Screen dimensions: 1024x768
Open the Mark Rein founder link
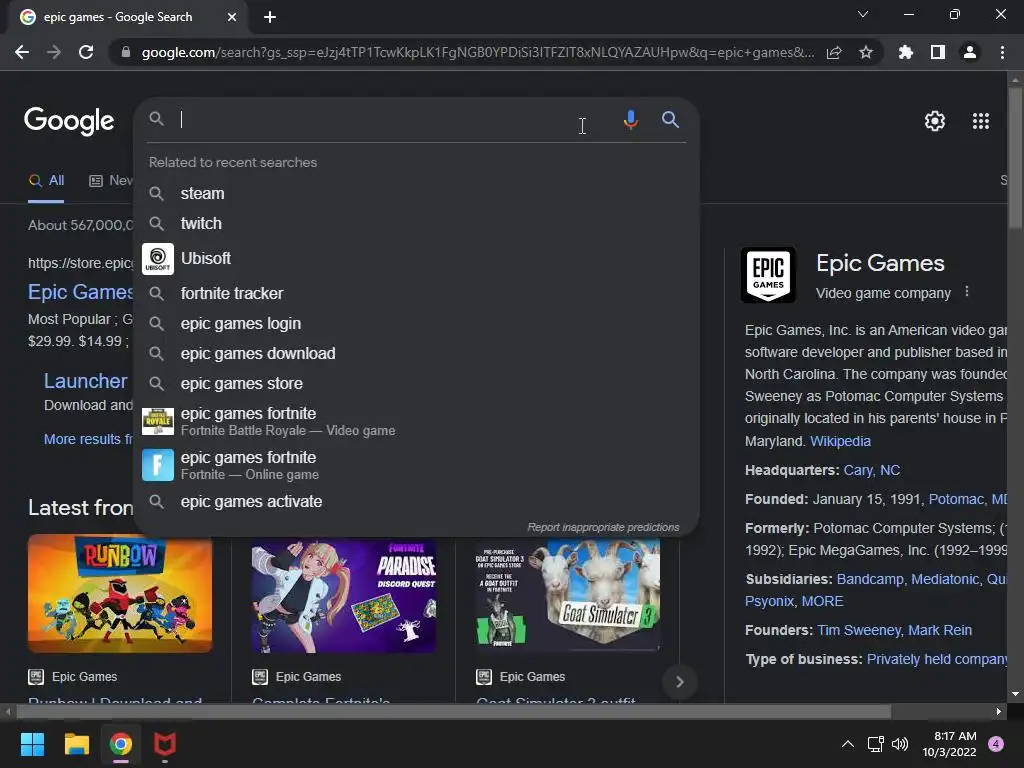[940, 630]
